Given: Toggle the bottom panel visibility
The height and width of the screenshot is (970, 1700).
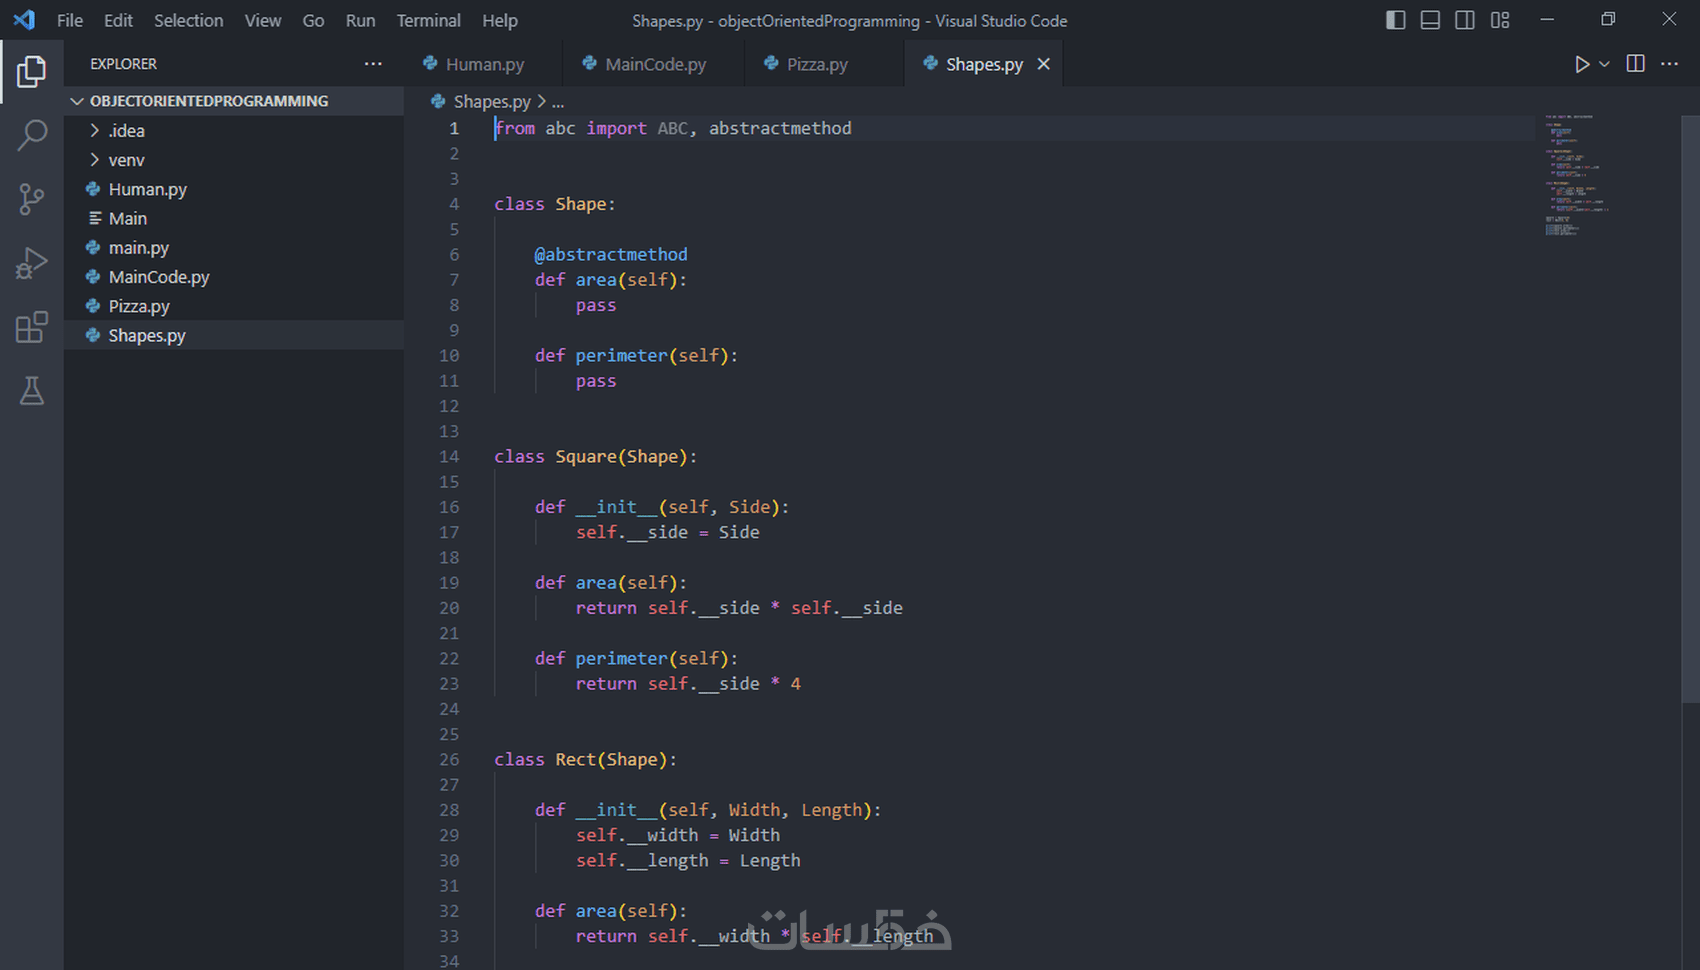Looking at the screenshot, I should pyautogui.click(x=1430, y=19).
